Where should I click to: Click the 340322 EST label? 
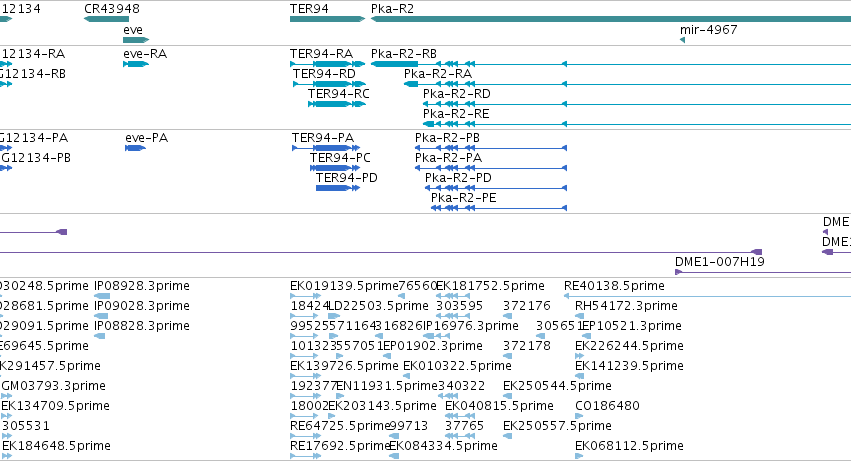(461, 386)
